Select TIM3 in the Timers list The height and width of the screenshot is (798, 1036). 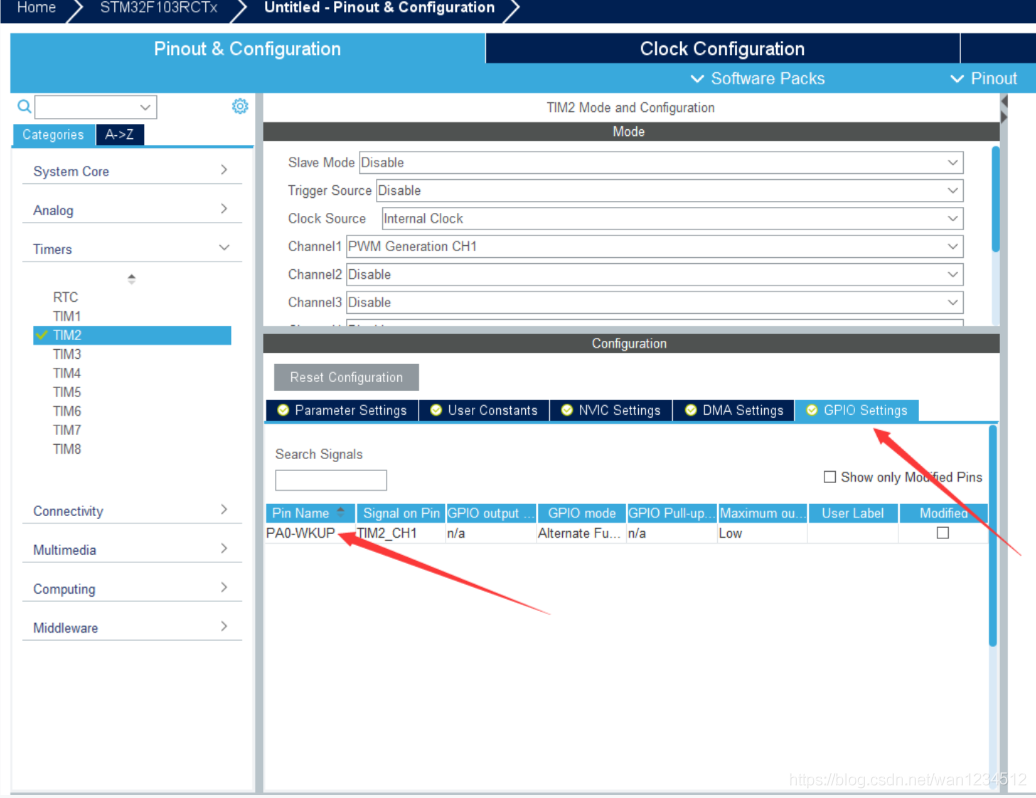point(67,354)
